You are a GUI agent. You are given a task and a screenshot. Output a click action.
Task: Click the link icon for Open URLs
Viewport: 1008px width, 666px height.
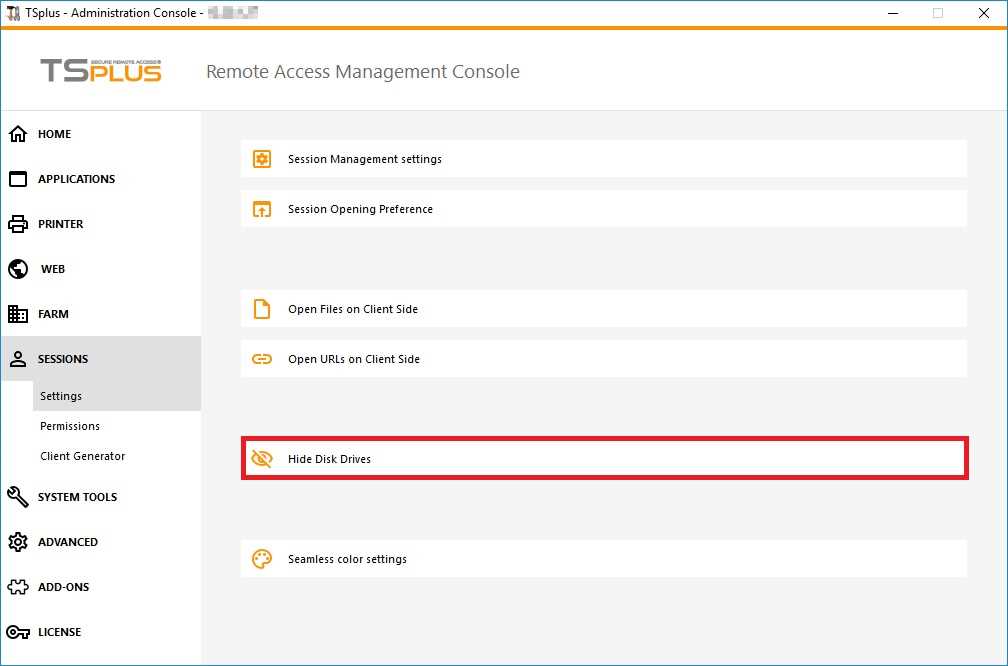coord(262,359)
